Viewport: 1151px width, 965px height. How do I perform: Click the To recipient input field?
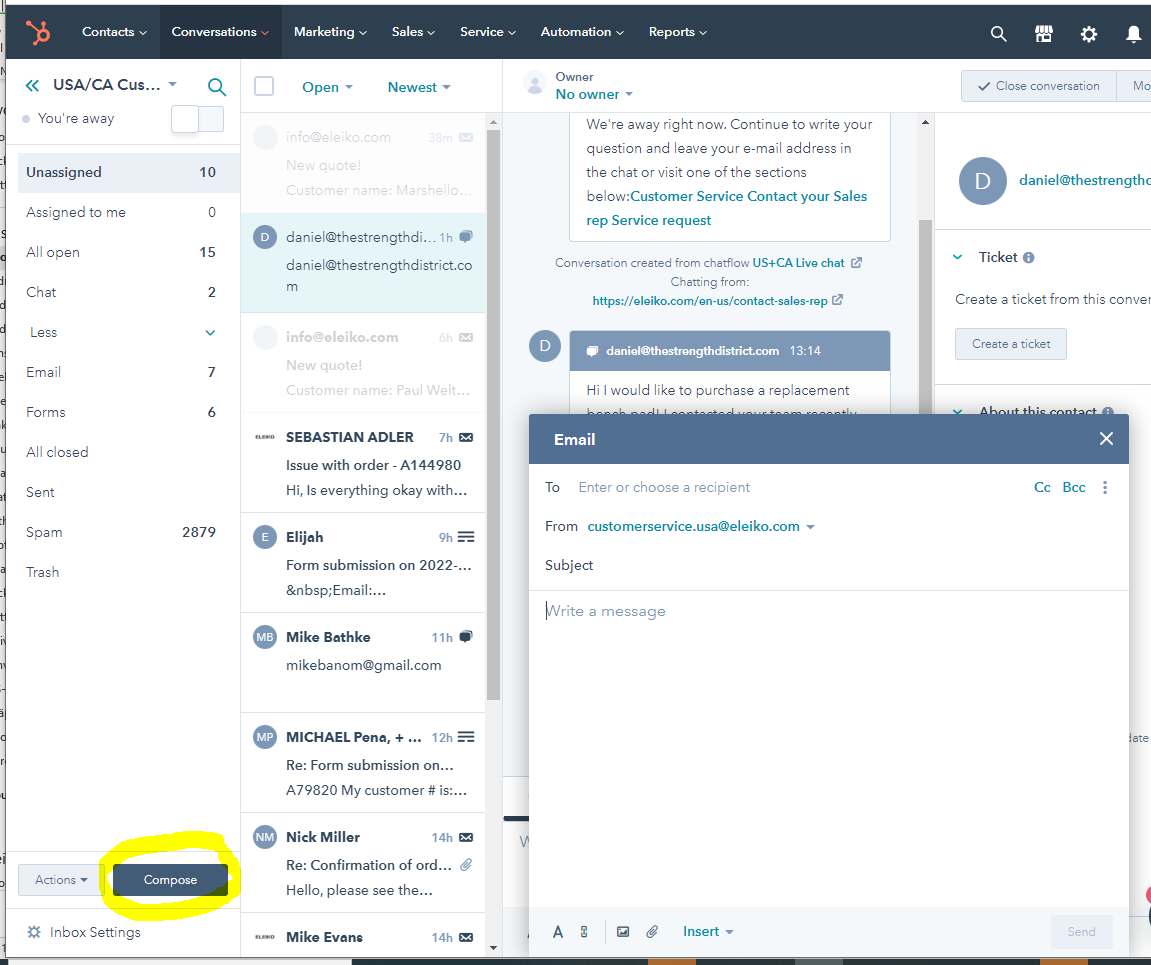coord(790,488)
